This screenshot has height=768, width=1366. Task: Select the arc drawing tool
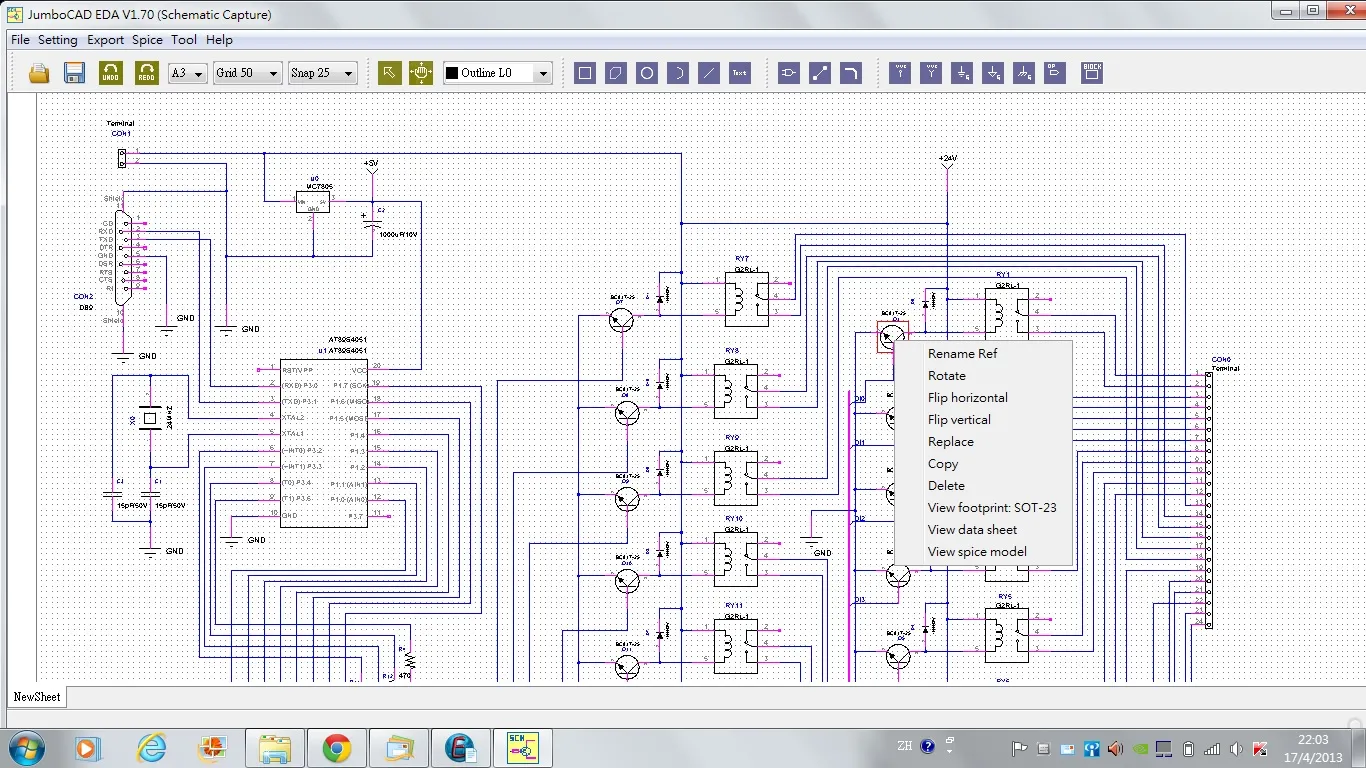click(x=677, y=72)
